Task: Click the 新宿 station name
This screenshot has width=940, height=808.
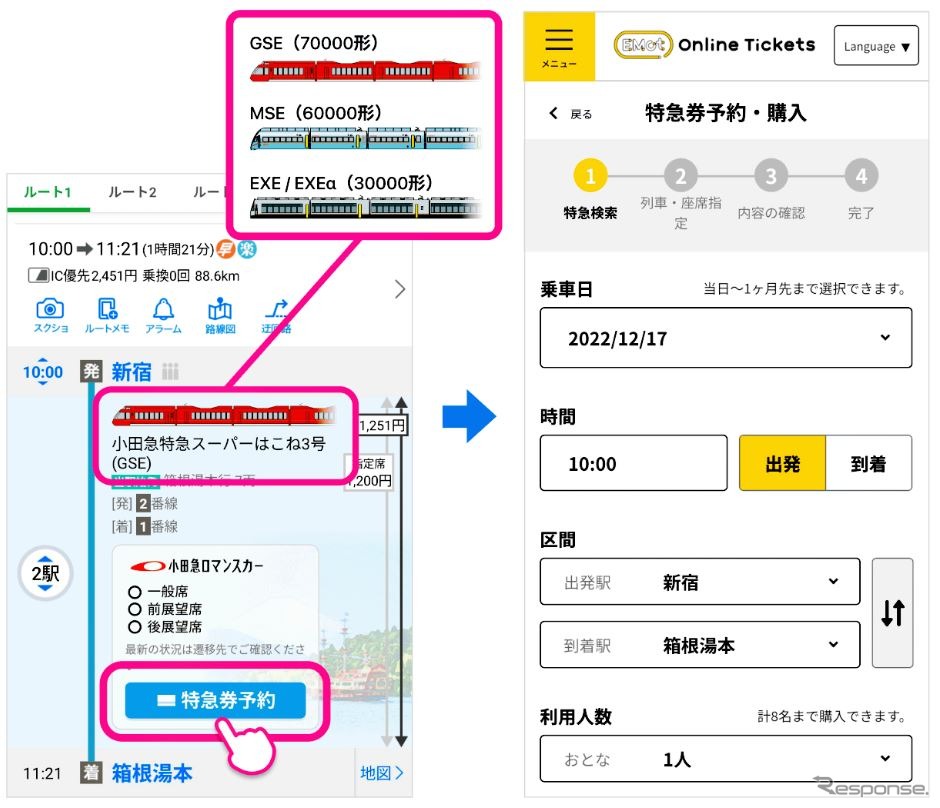Action: (x=132, y=372)
